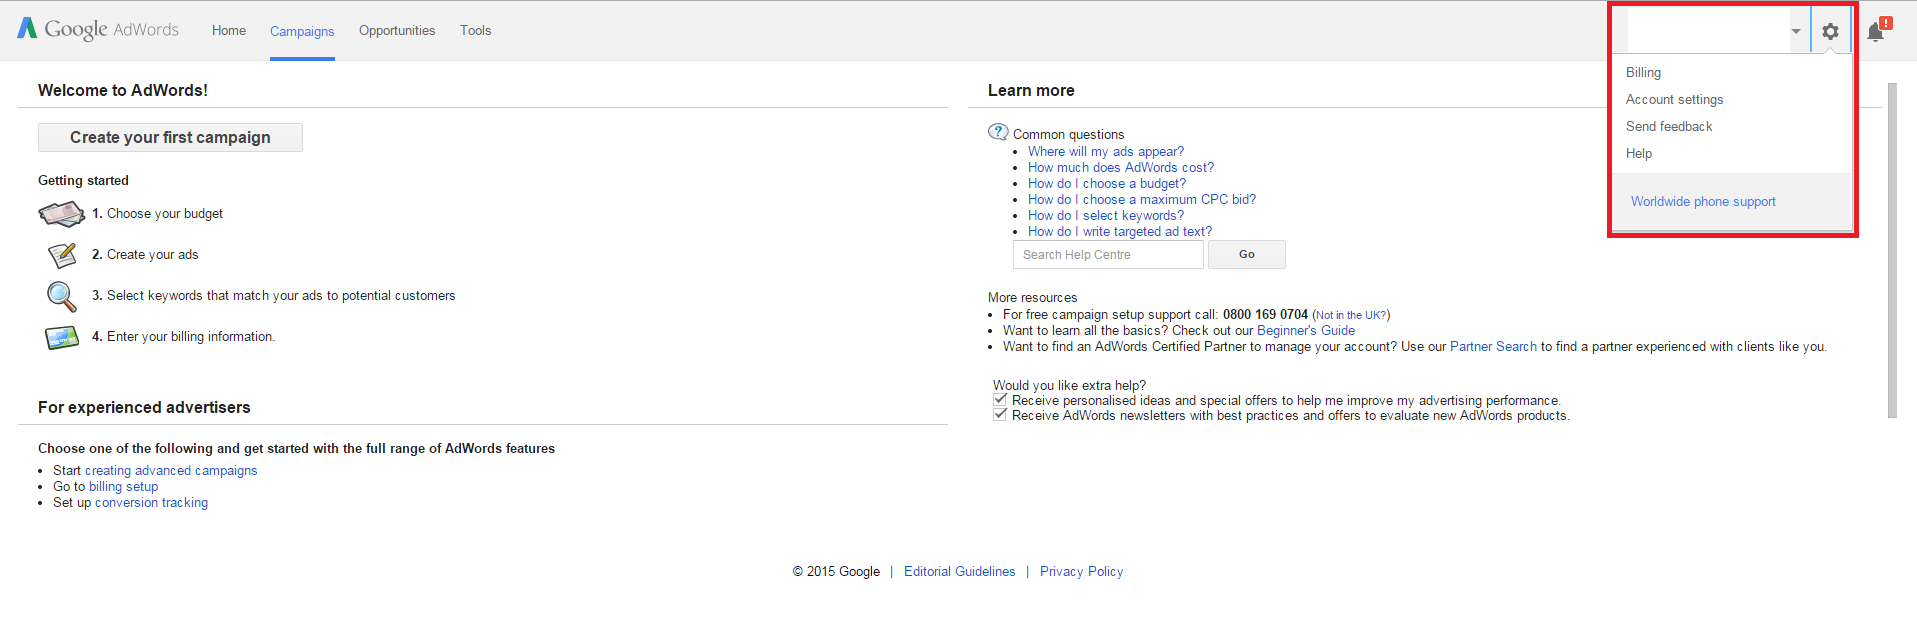The image size is (1917, 641).
Task: Open 'How do I select keywords?' link
Action: coord(1106,215)
